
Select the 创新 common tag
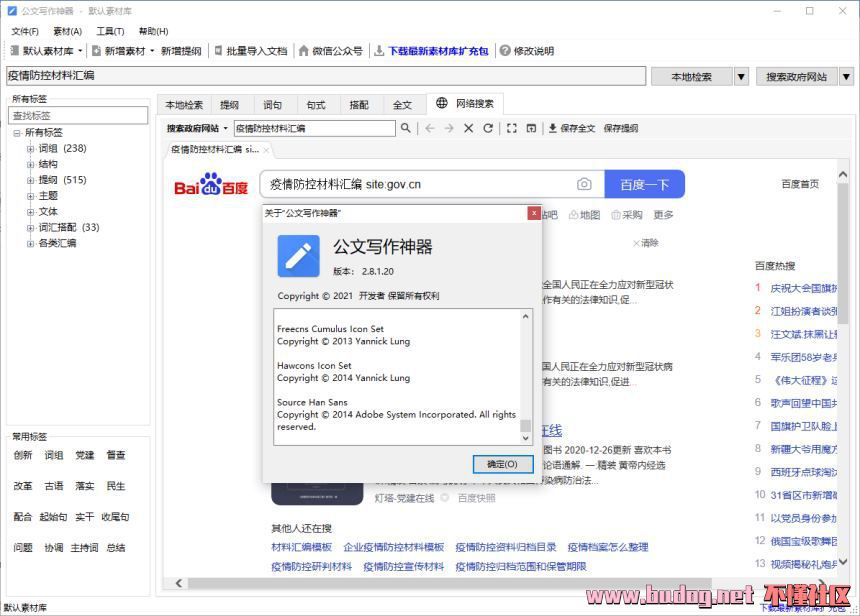point(23,455)
